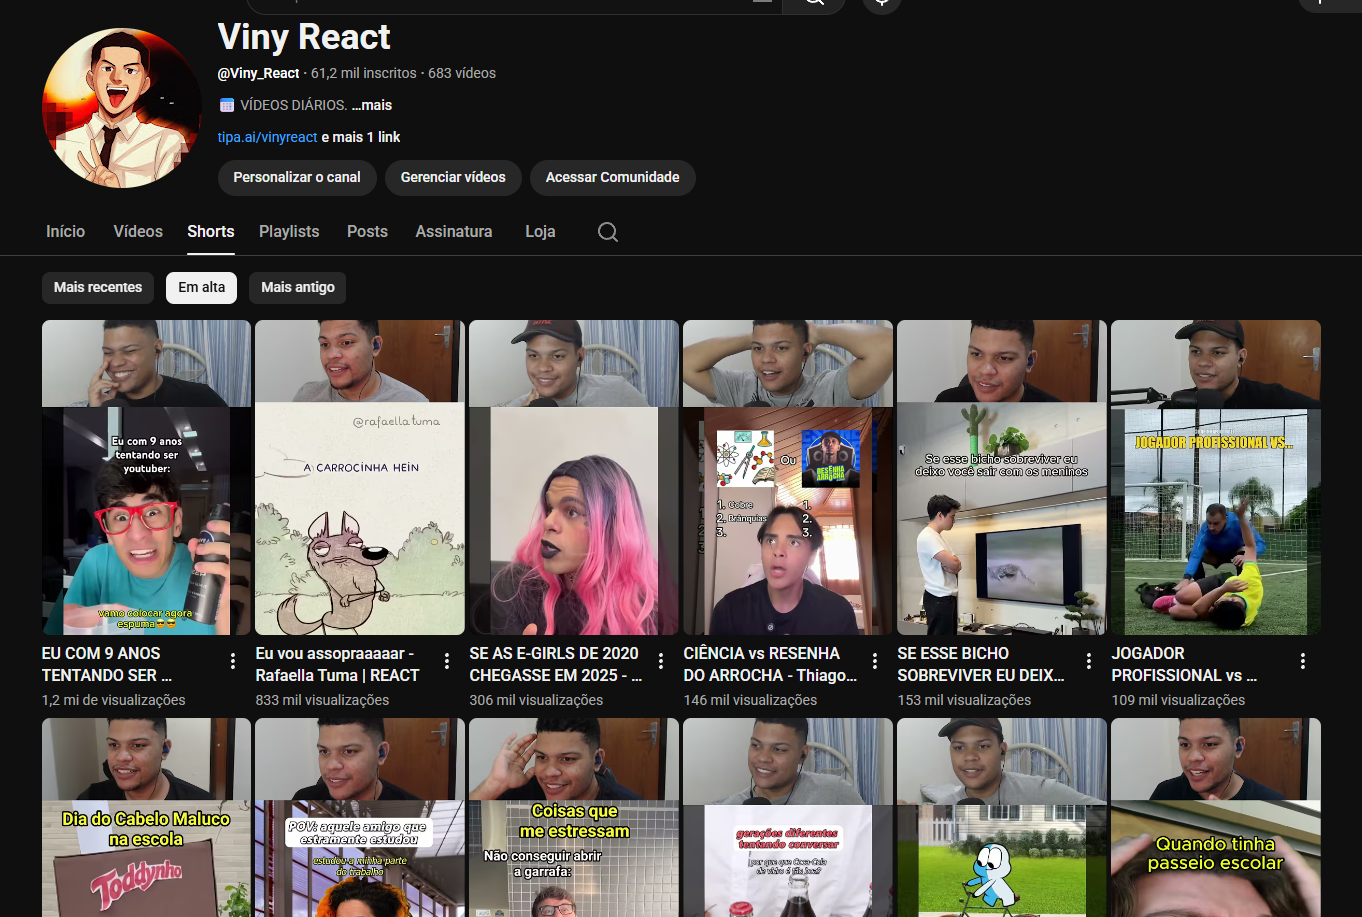
Task: Select the Em alta filter chip
Action: (202, 287)
